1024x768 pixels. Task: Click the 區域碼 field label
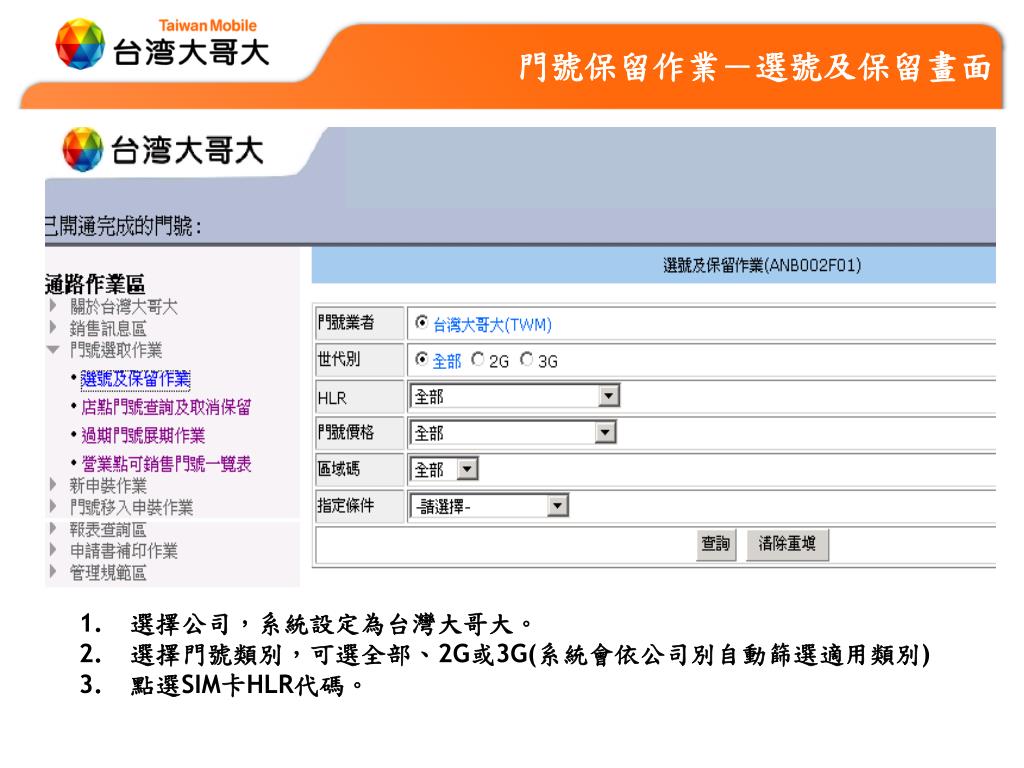tap(338, 469)
